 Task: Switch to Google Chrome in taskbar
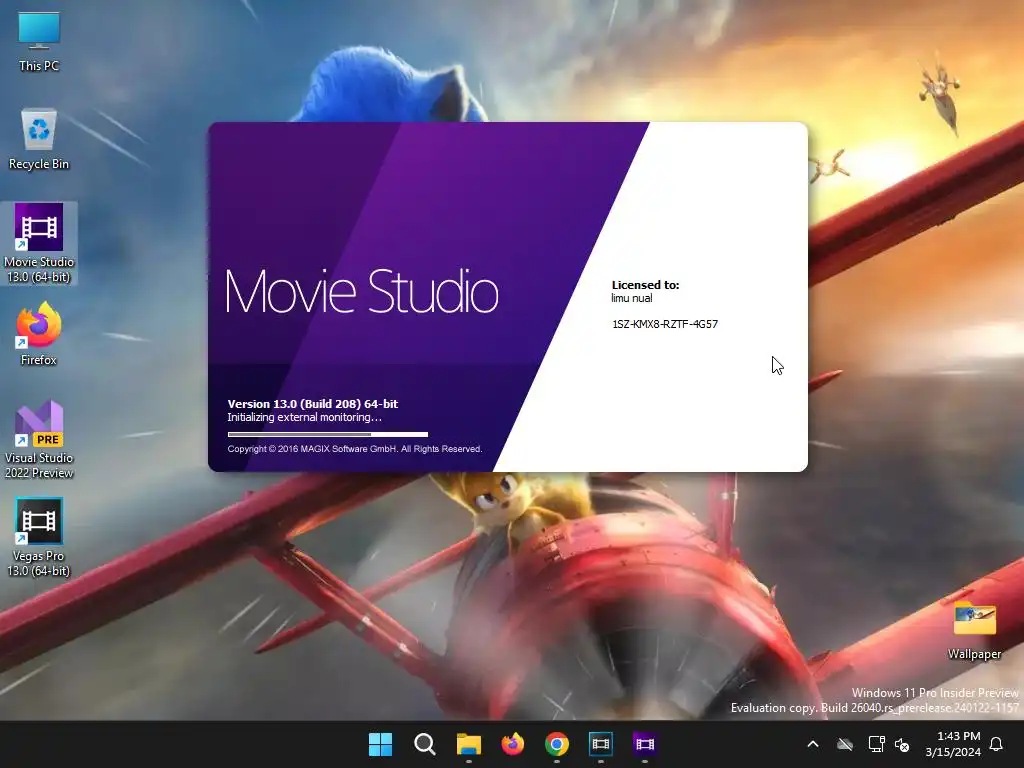pos(556,744)
